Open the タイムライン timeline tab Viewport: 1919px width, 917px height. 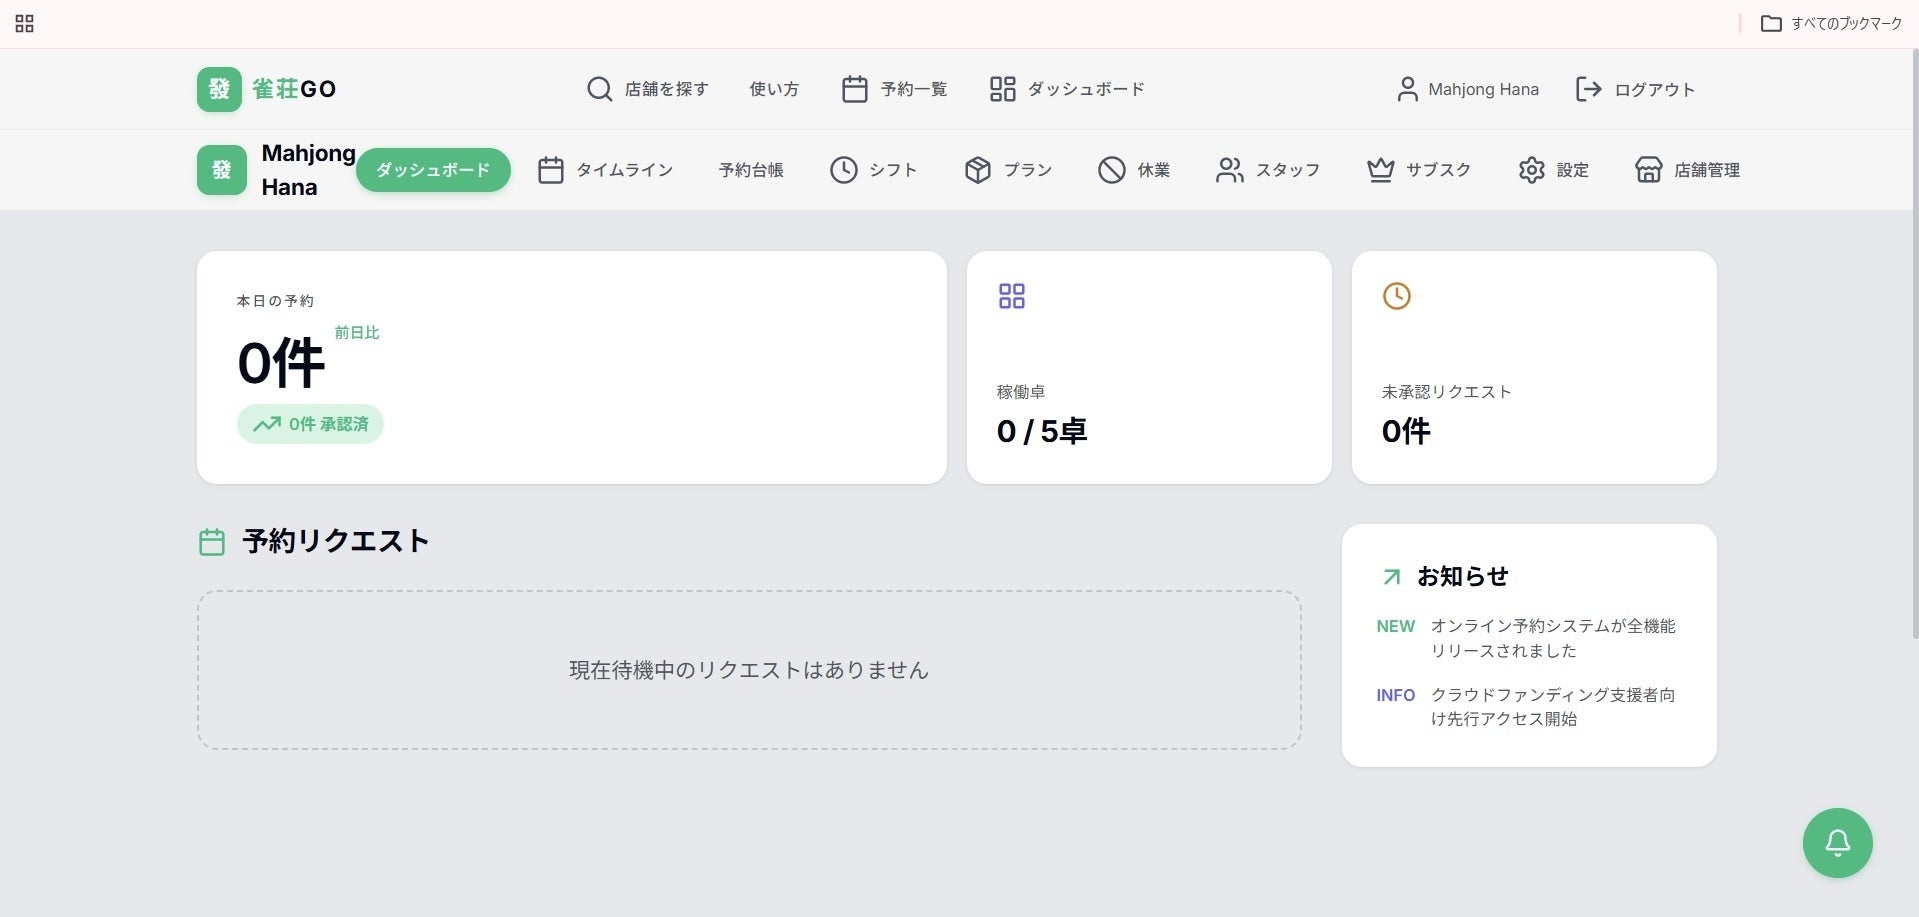pos(605,170)
